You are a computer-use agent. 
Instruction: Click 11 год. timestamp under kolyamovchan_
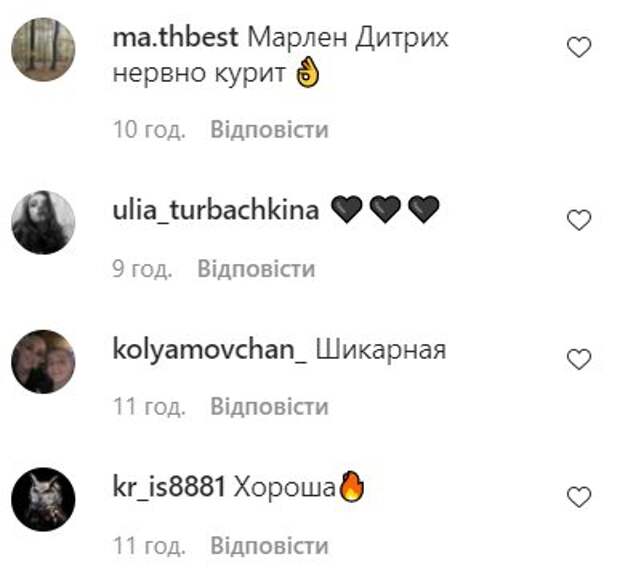[x=149, y=407]
